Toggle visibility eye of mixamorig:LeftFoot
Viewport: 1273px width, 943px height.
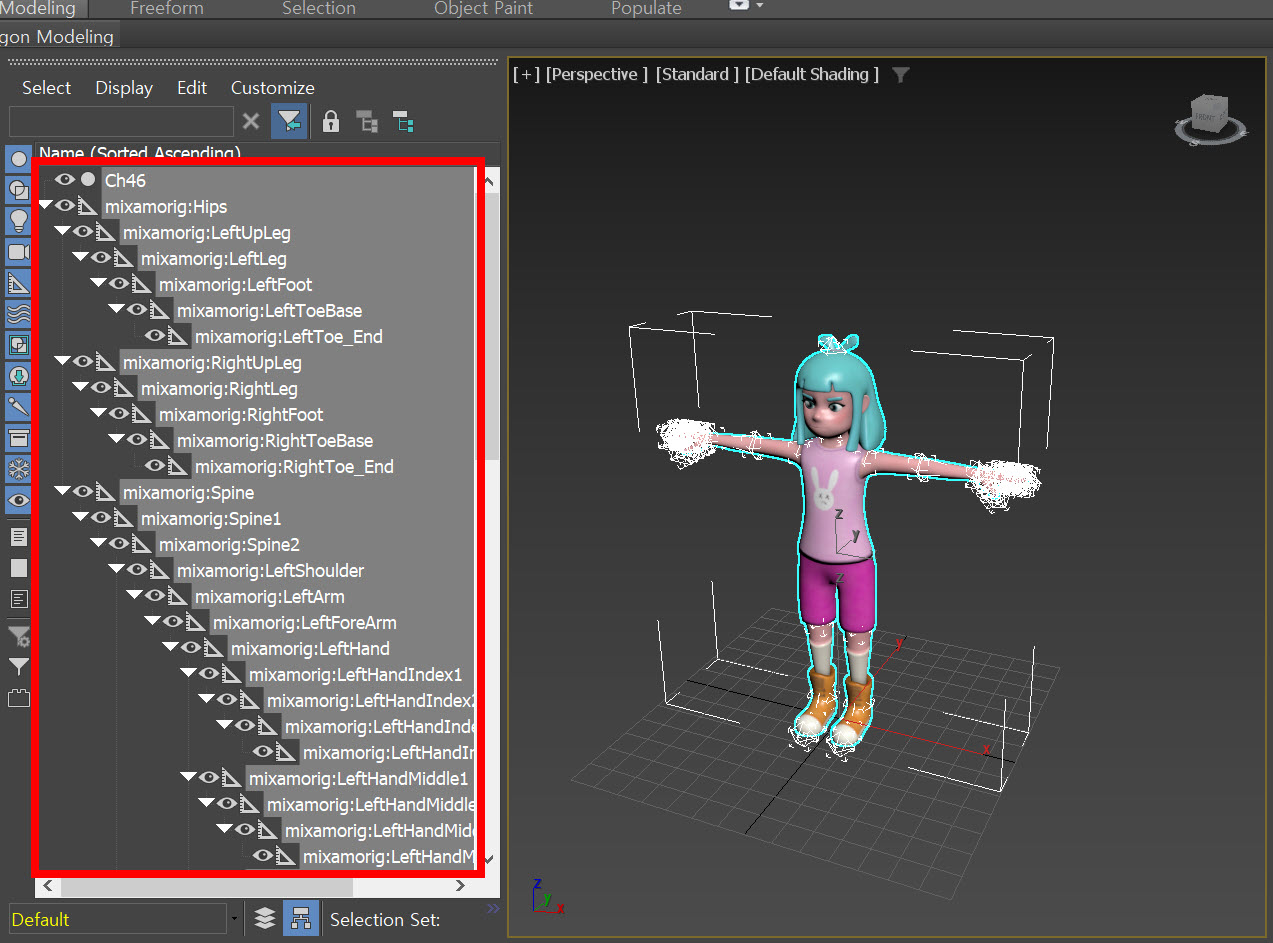(119, 284)
